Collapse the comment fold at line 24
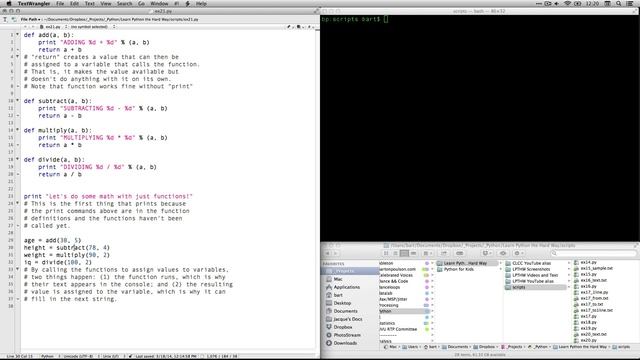The height and width of the screenshot is (360, 640). pos(18,203)
